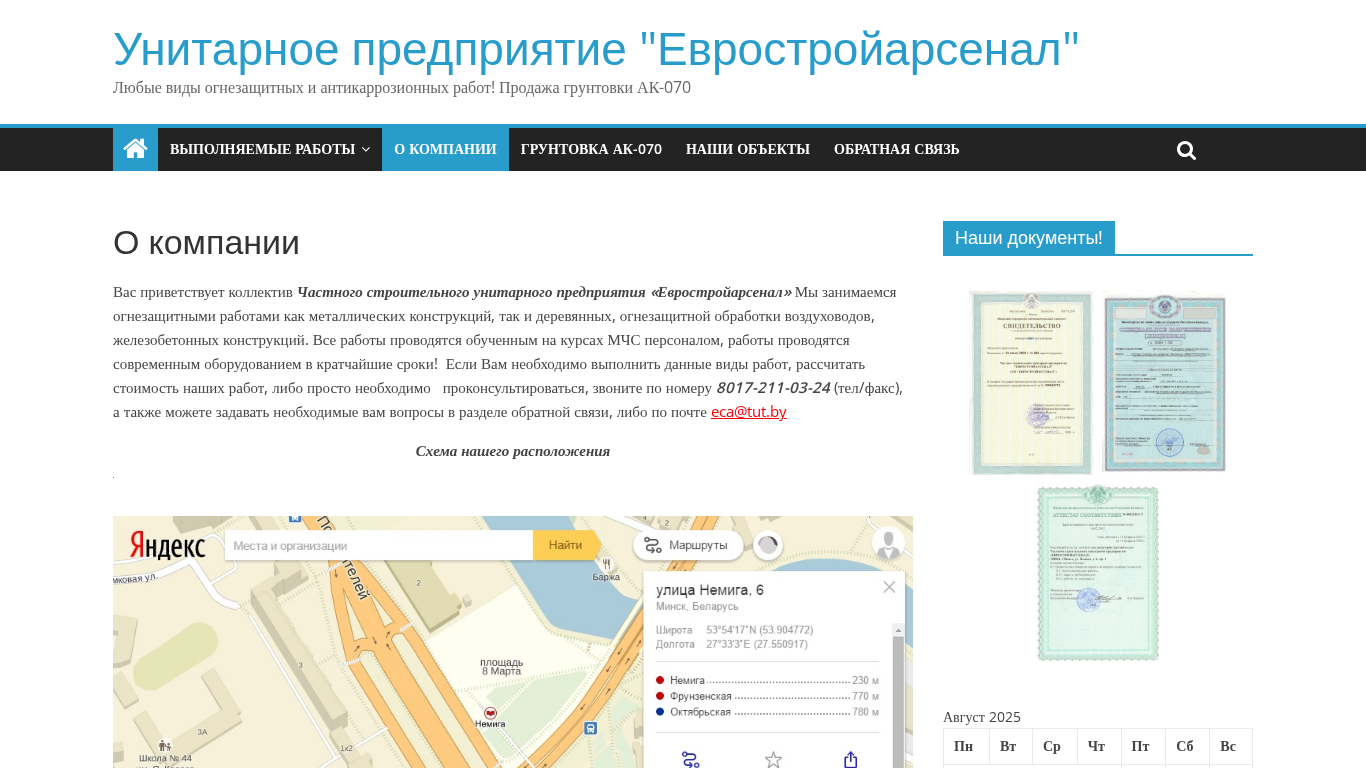Click the Вт calendar column header
This screenshot has width=1366, height=768.
[1011, 747]
